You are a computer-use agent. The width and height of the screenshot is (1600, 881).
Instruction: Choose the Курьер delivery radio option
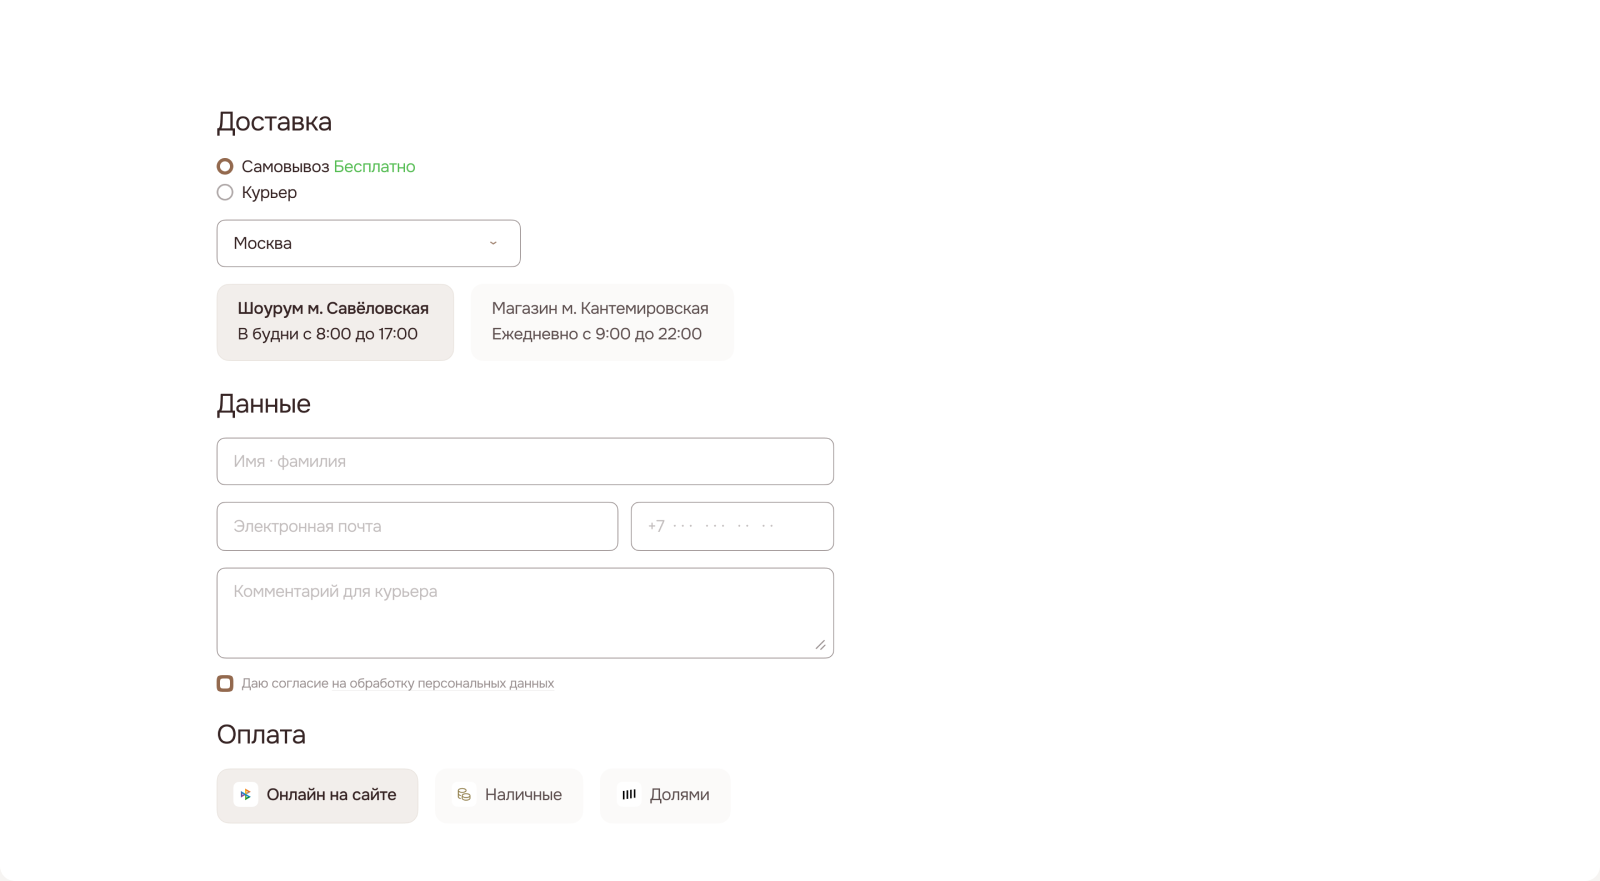(225, 192)
